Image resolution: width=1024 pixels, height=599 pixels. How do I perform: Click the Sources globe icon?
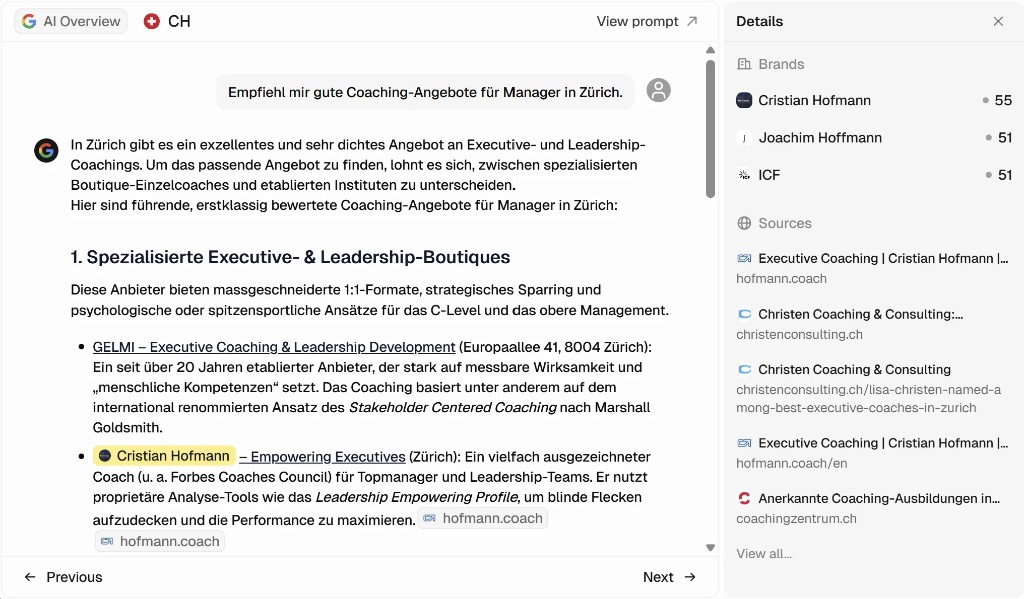(x=744, y=223)
